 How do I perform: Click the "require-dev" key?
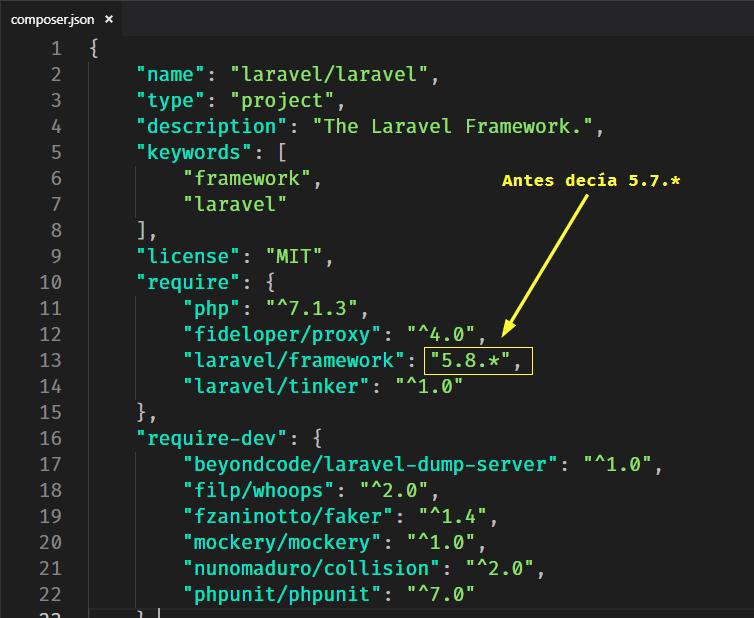click(x=212, y=438)
